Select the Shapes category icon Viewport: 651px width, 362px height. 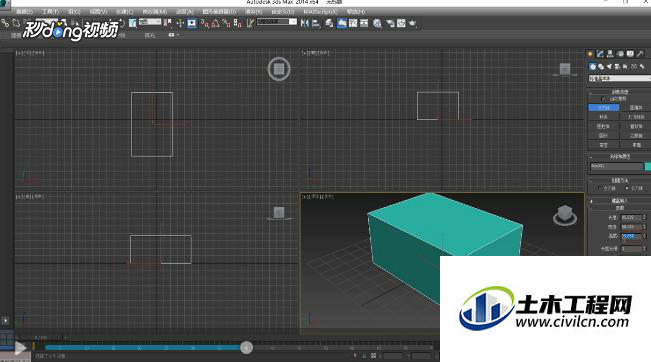click(x=601, y=67)
